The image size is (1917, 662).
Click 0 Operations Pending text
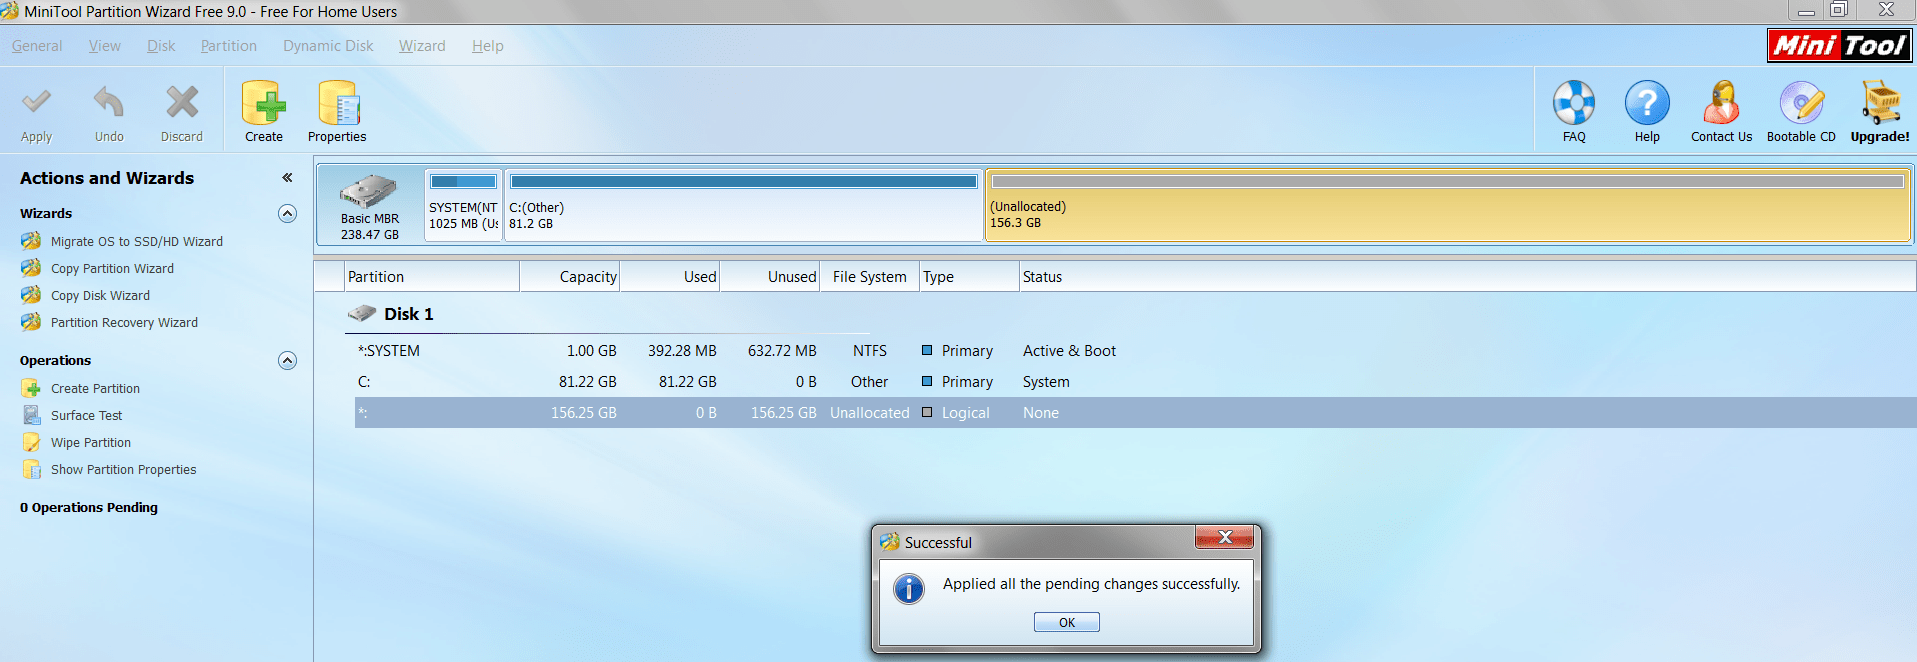pyautogui.click(x=89, y=508)
